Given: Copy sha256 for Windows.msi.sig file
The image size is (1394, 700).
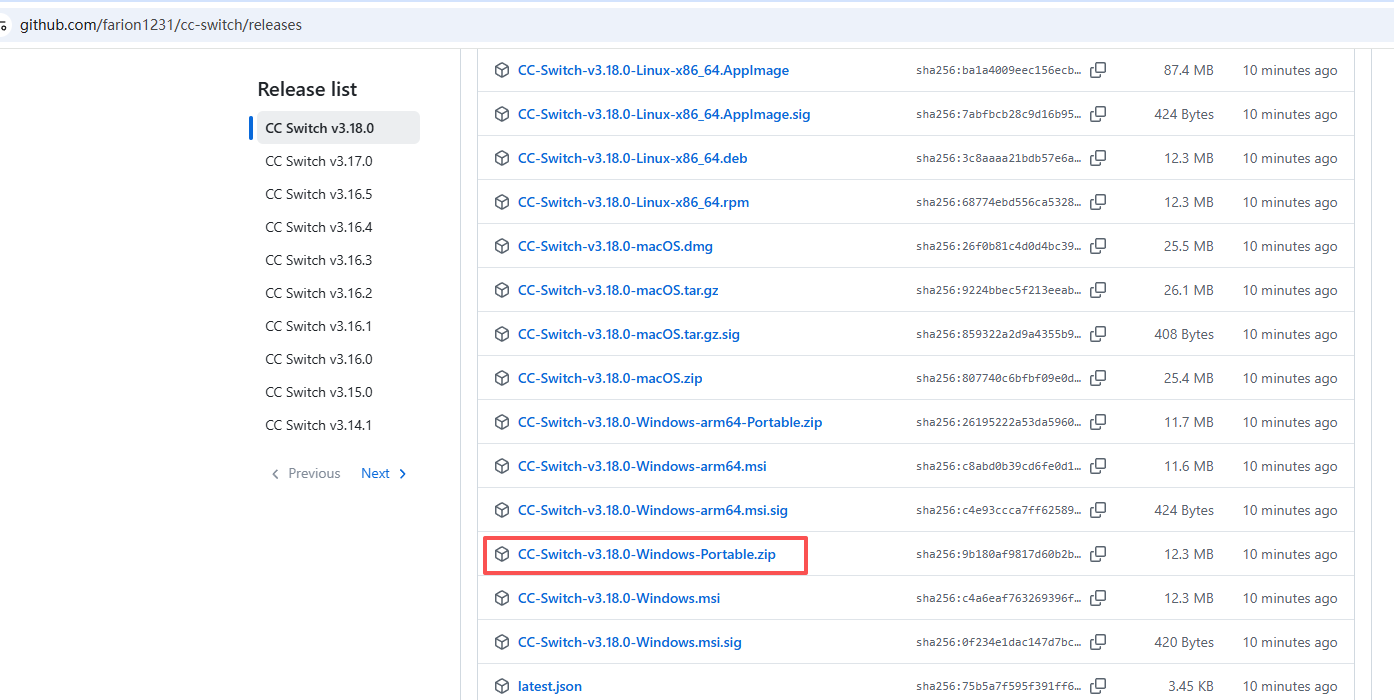Looking at the screenshot, I should coord(1098,642).
